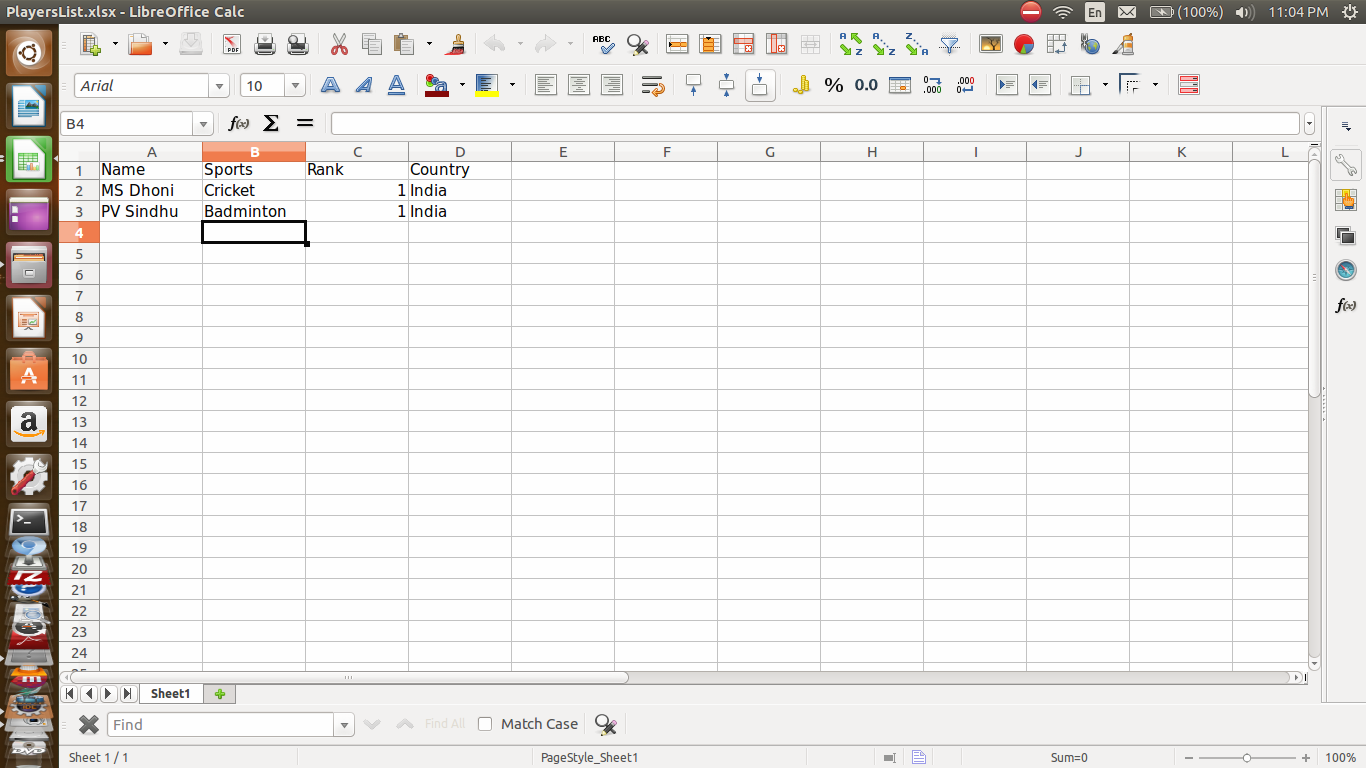This screenshot has width=1366, height=768.
Task: Click the Increase Indent icon
Action: (x=1007, y=85)
